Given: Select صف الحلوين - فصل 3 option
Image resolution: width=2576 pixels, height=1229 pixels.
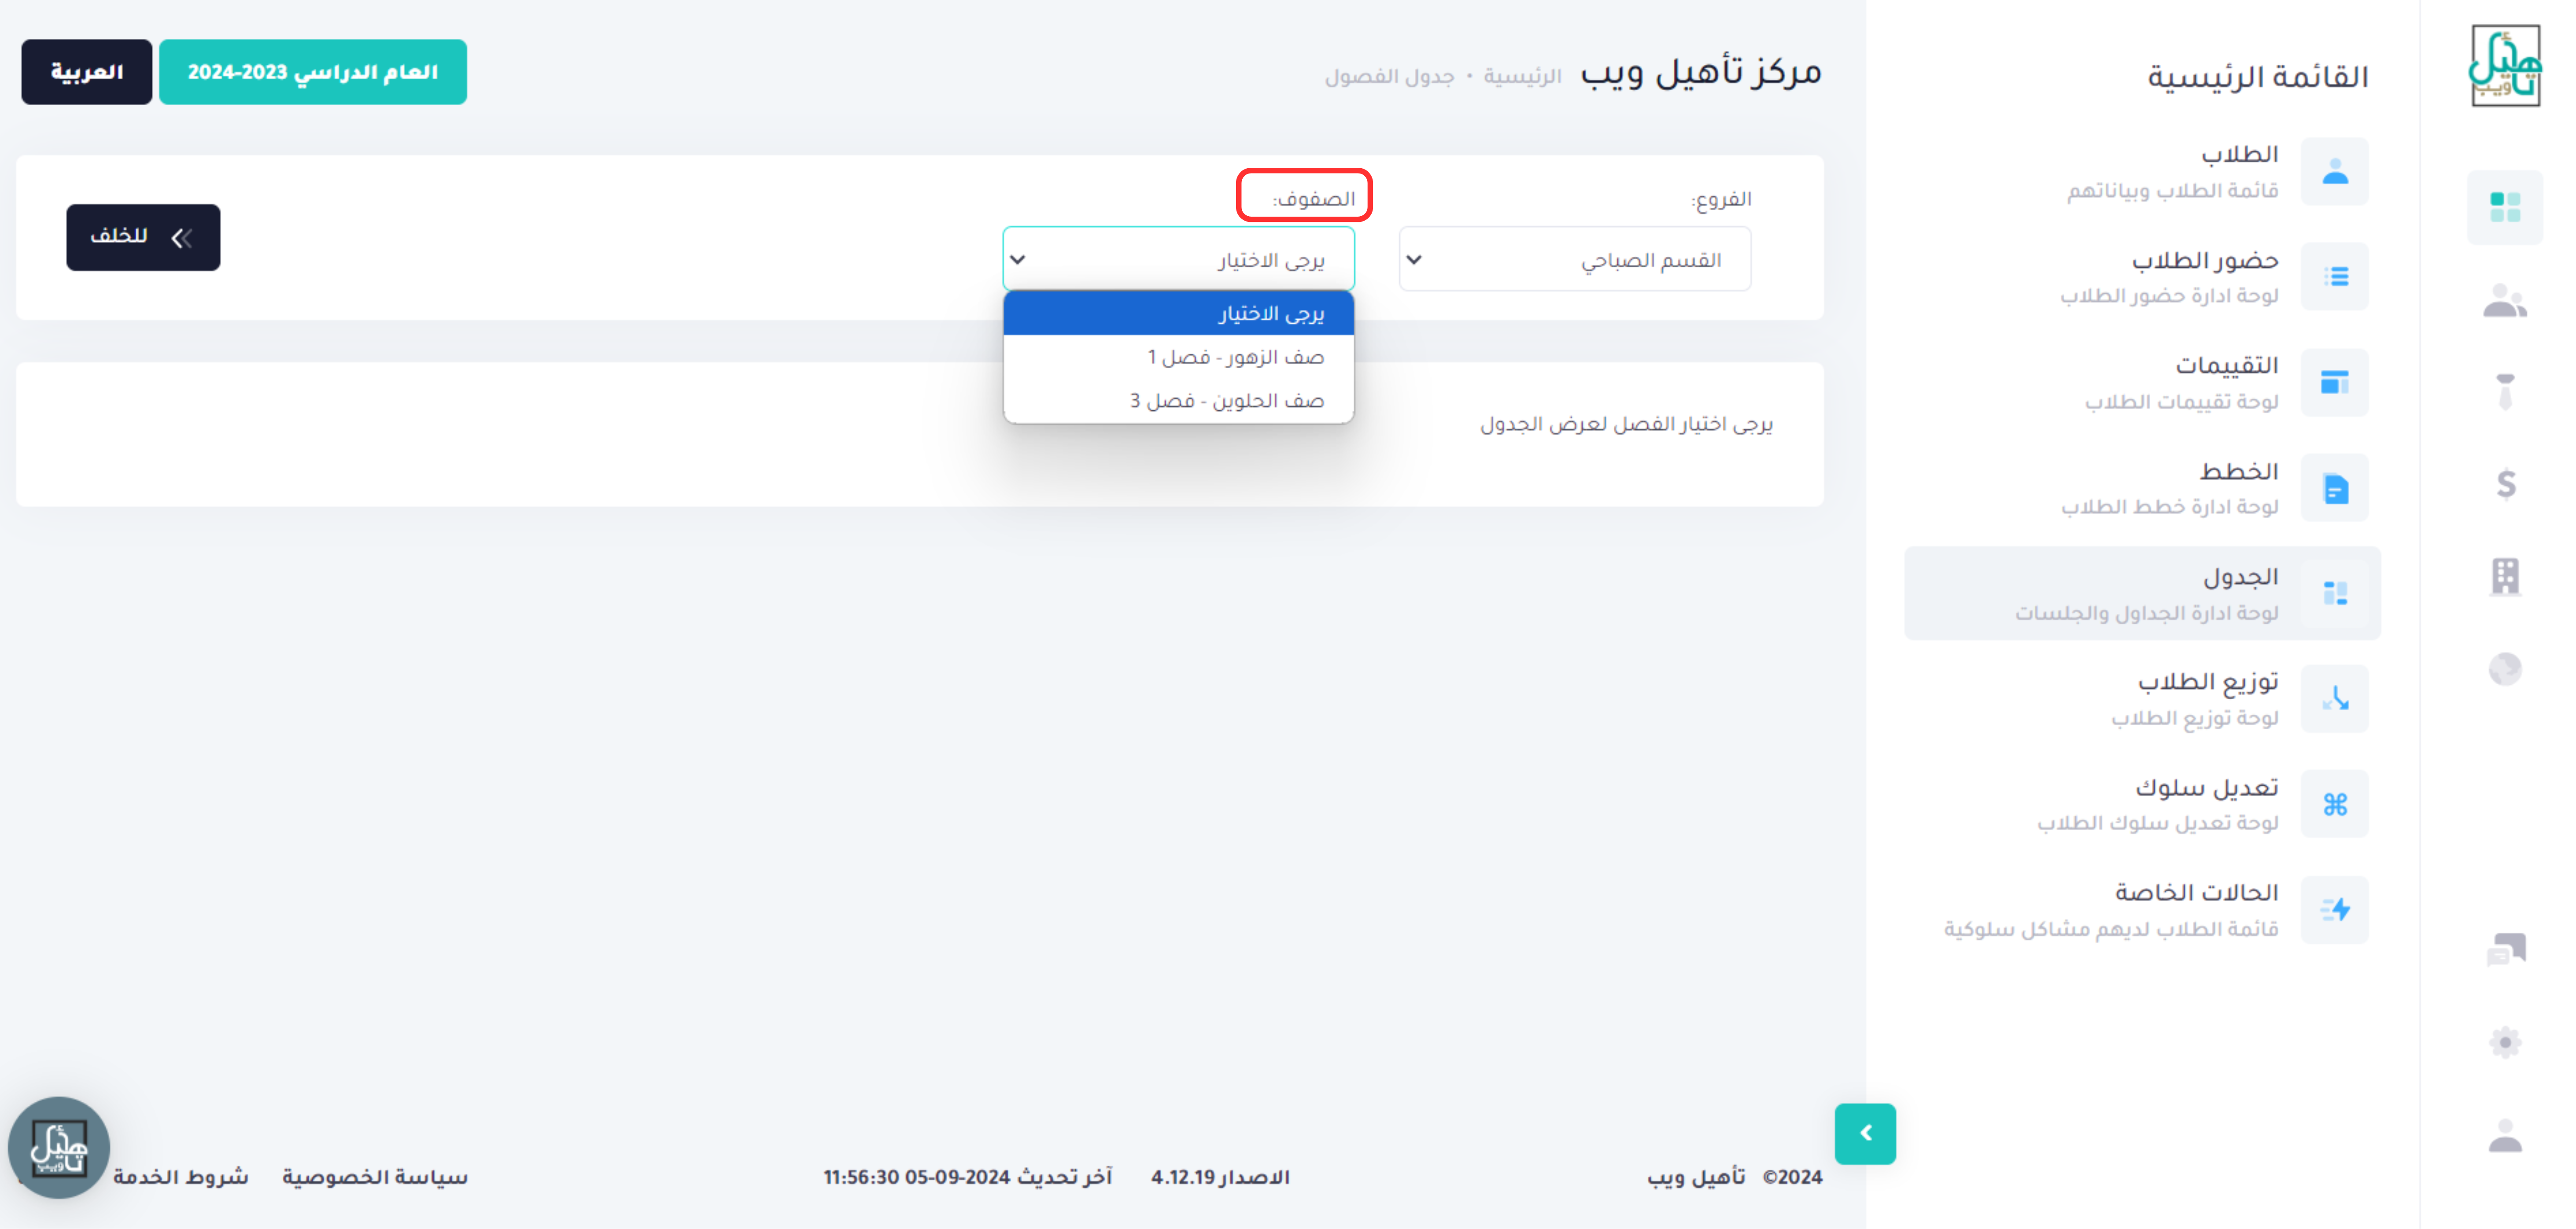Looking at the screenshot, I should 1178,401.
